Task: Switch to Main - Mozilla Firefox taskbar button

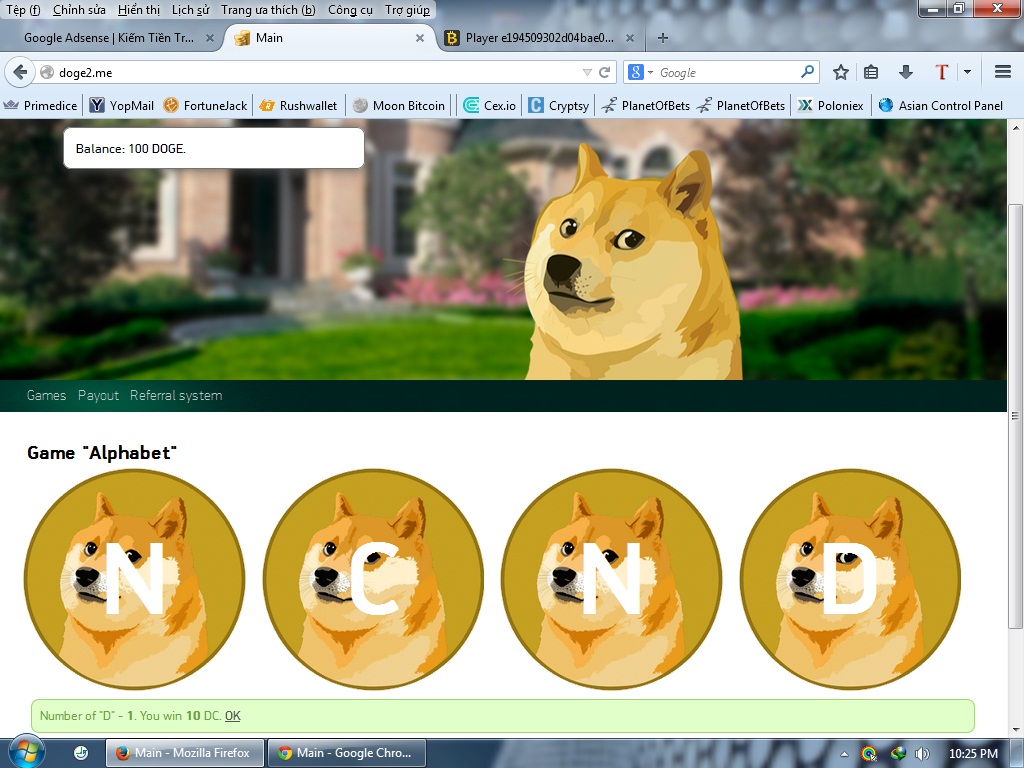Action: coord(185,753)
